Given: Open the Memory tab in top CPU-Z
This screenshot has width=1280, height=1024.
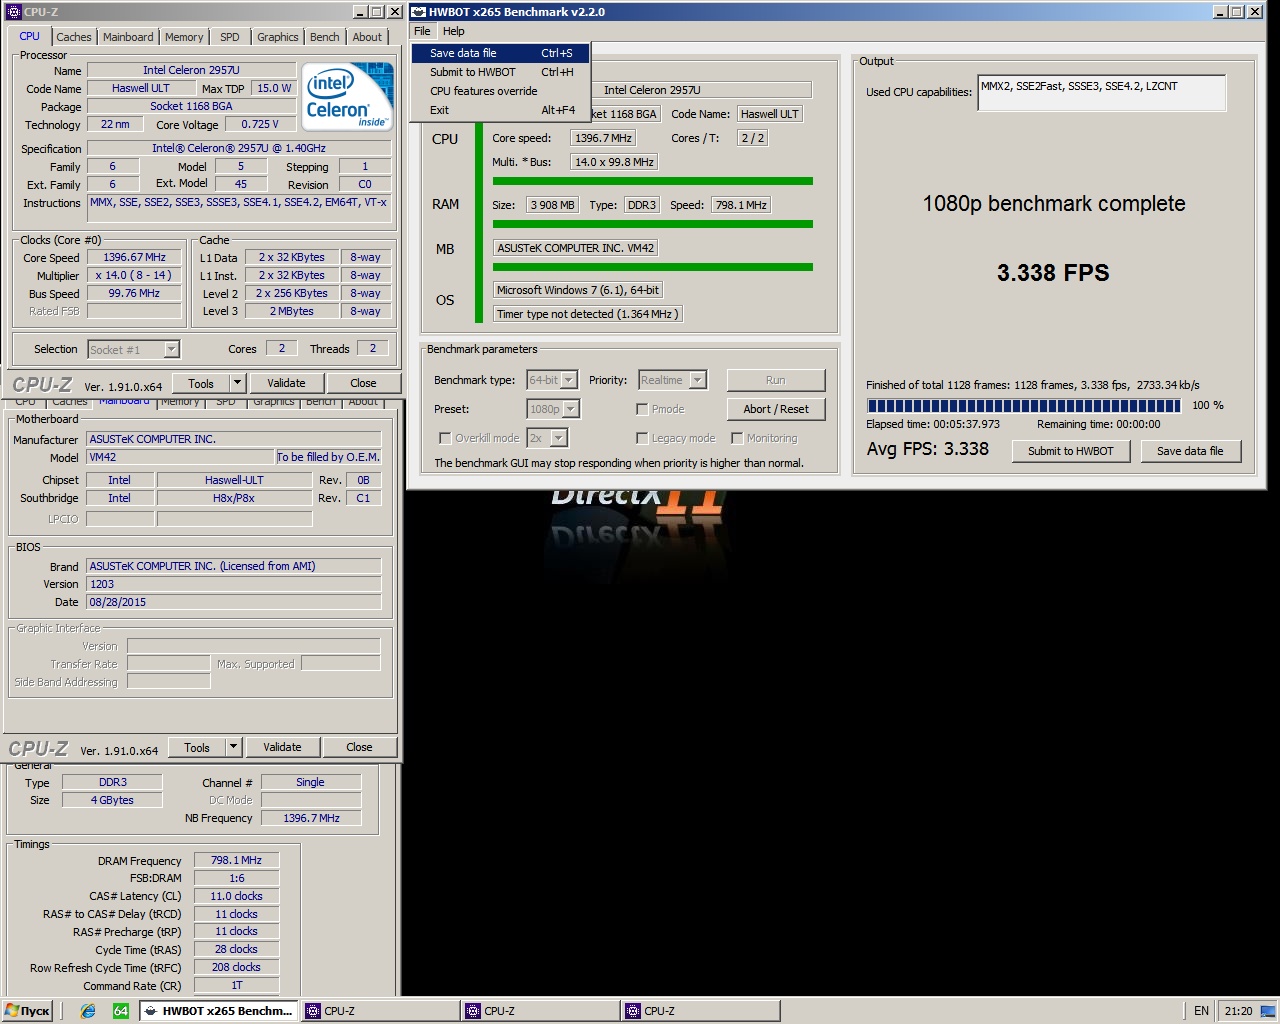Looking at the screenshot, I should pyautogui.click(x=184, y=37).
